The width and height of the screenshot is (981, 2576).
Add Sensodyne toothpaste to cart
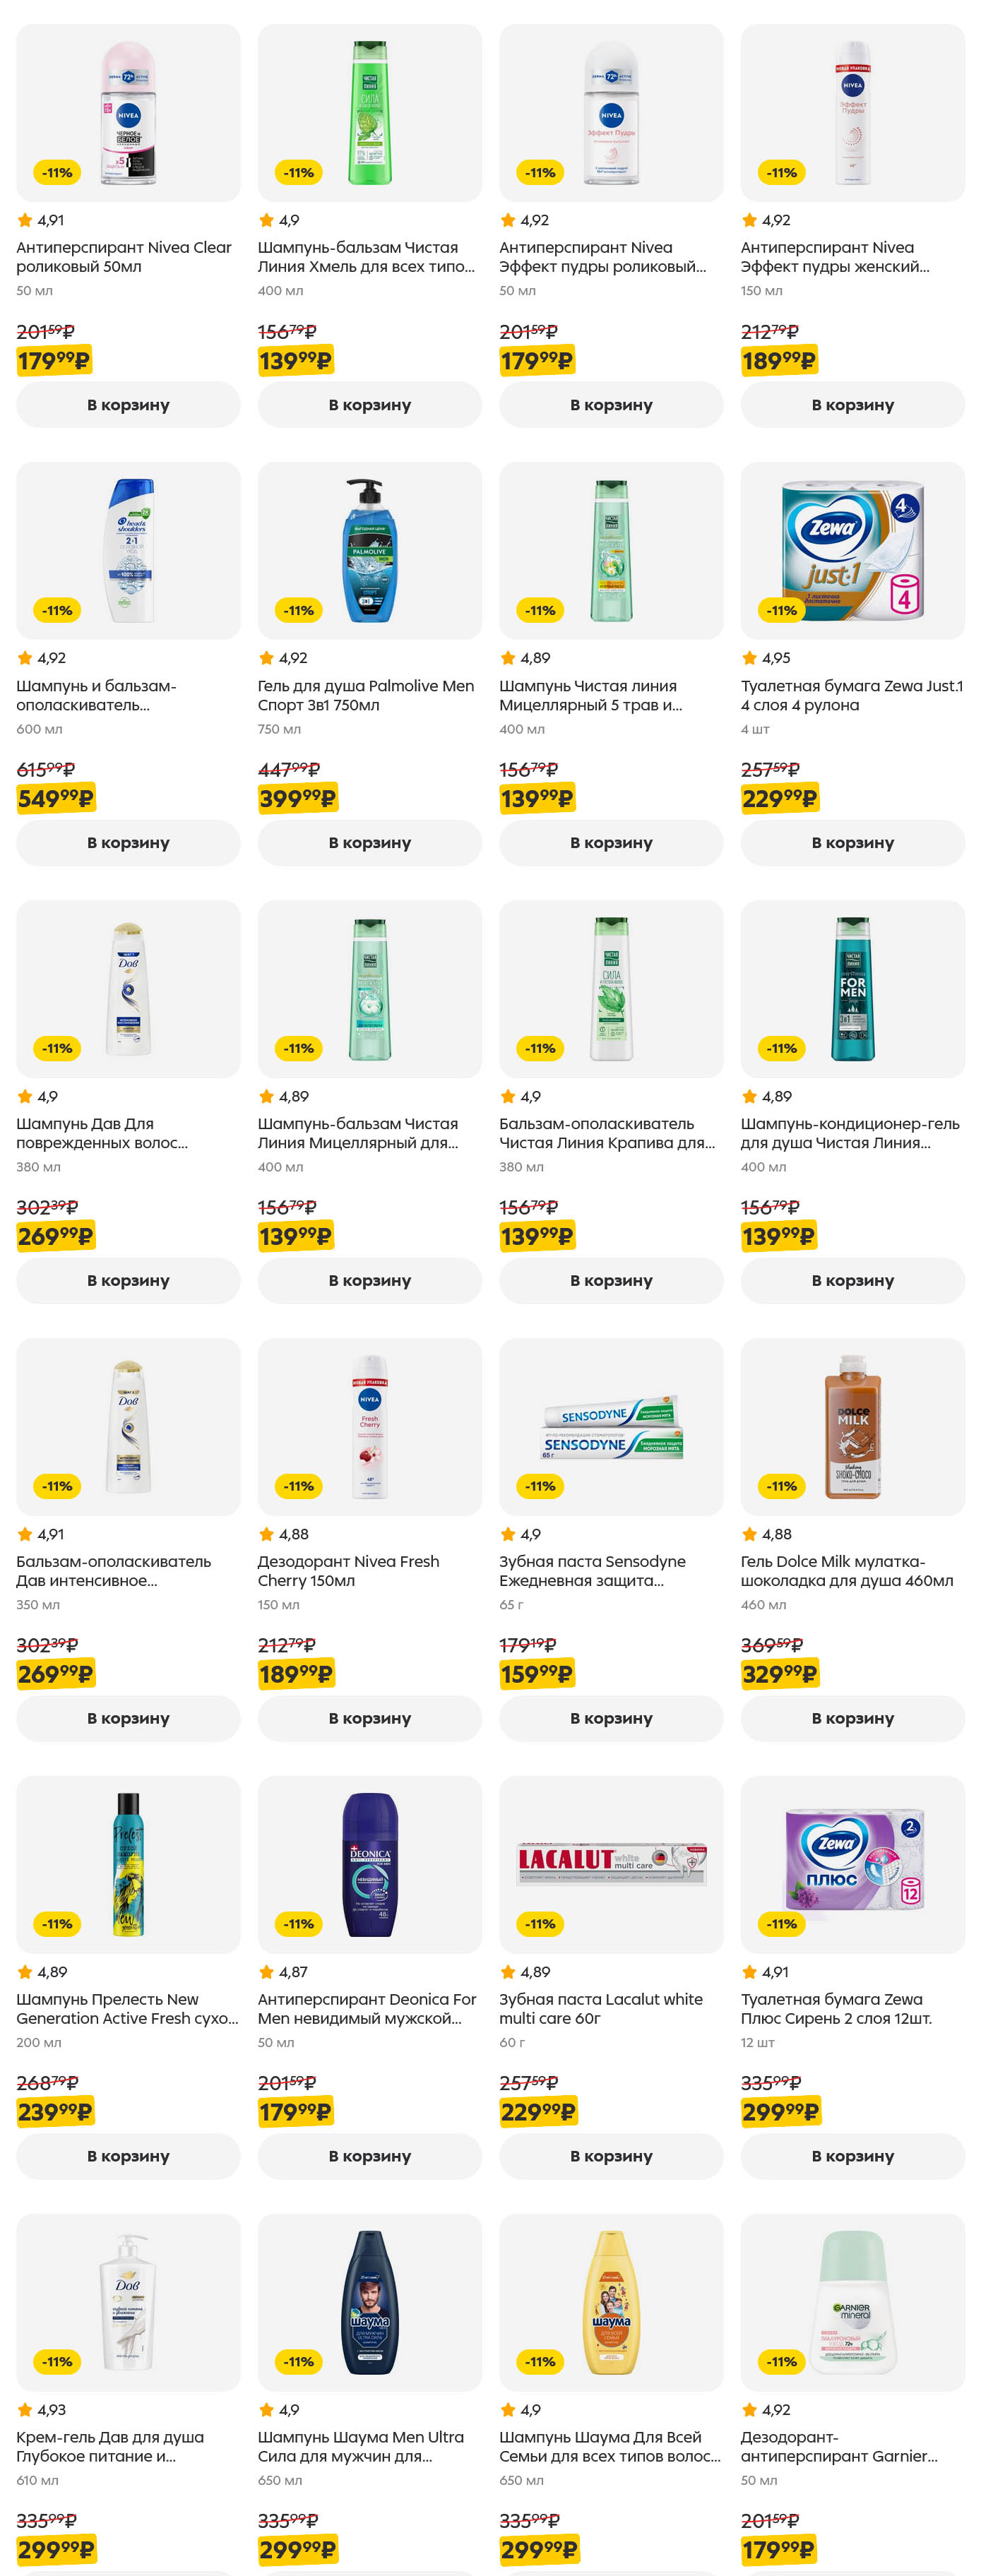click(x=610, y=1718)
